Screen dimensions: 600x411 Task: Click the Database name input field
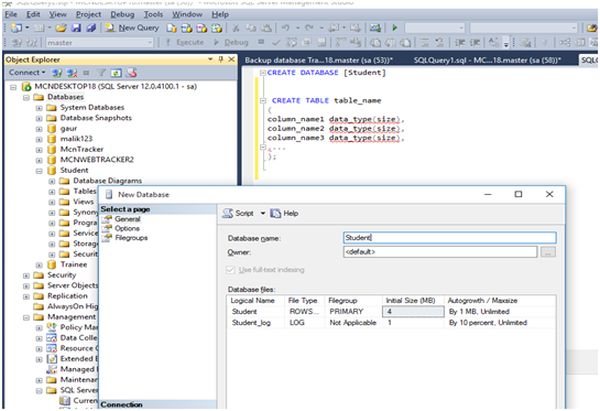pyautogui.click(x=447, y=238)
